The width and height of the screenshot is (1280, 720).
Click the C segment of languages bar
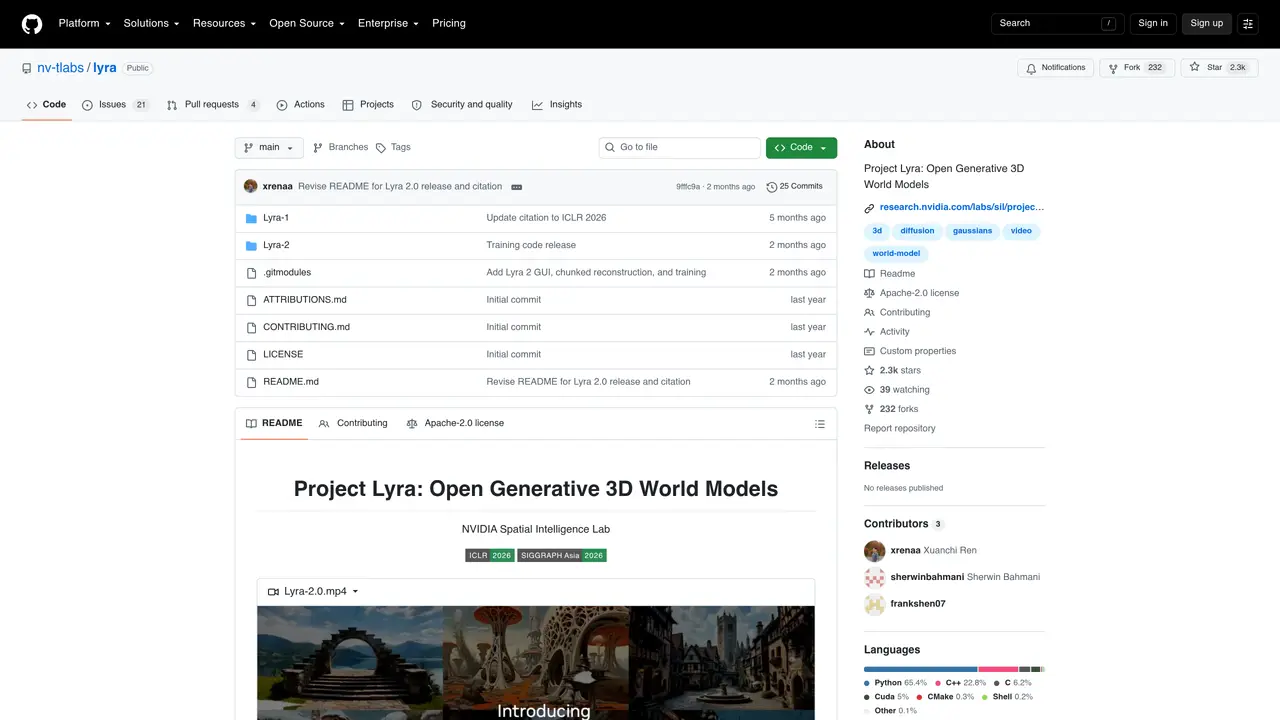pyautogui.click(x=1025, y=669)
